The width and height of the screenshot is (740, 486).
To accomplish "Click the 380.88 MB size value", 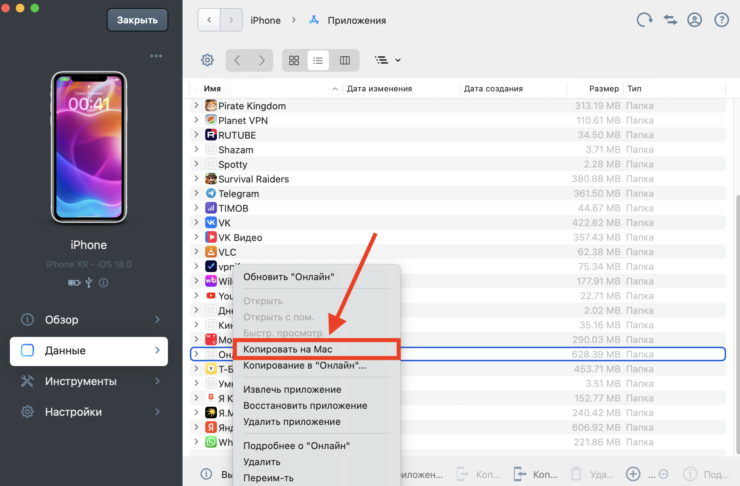I will click(x=596, y=179).
